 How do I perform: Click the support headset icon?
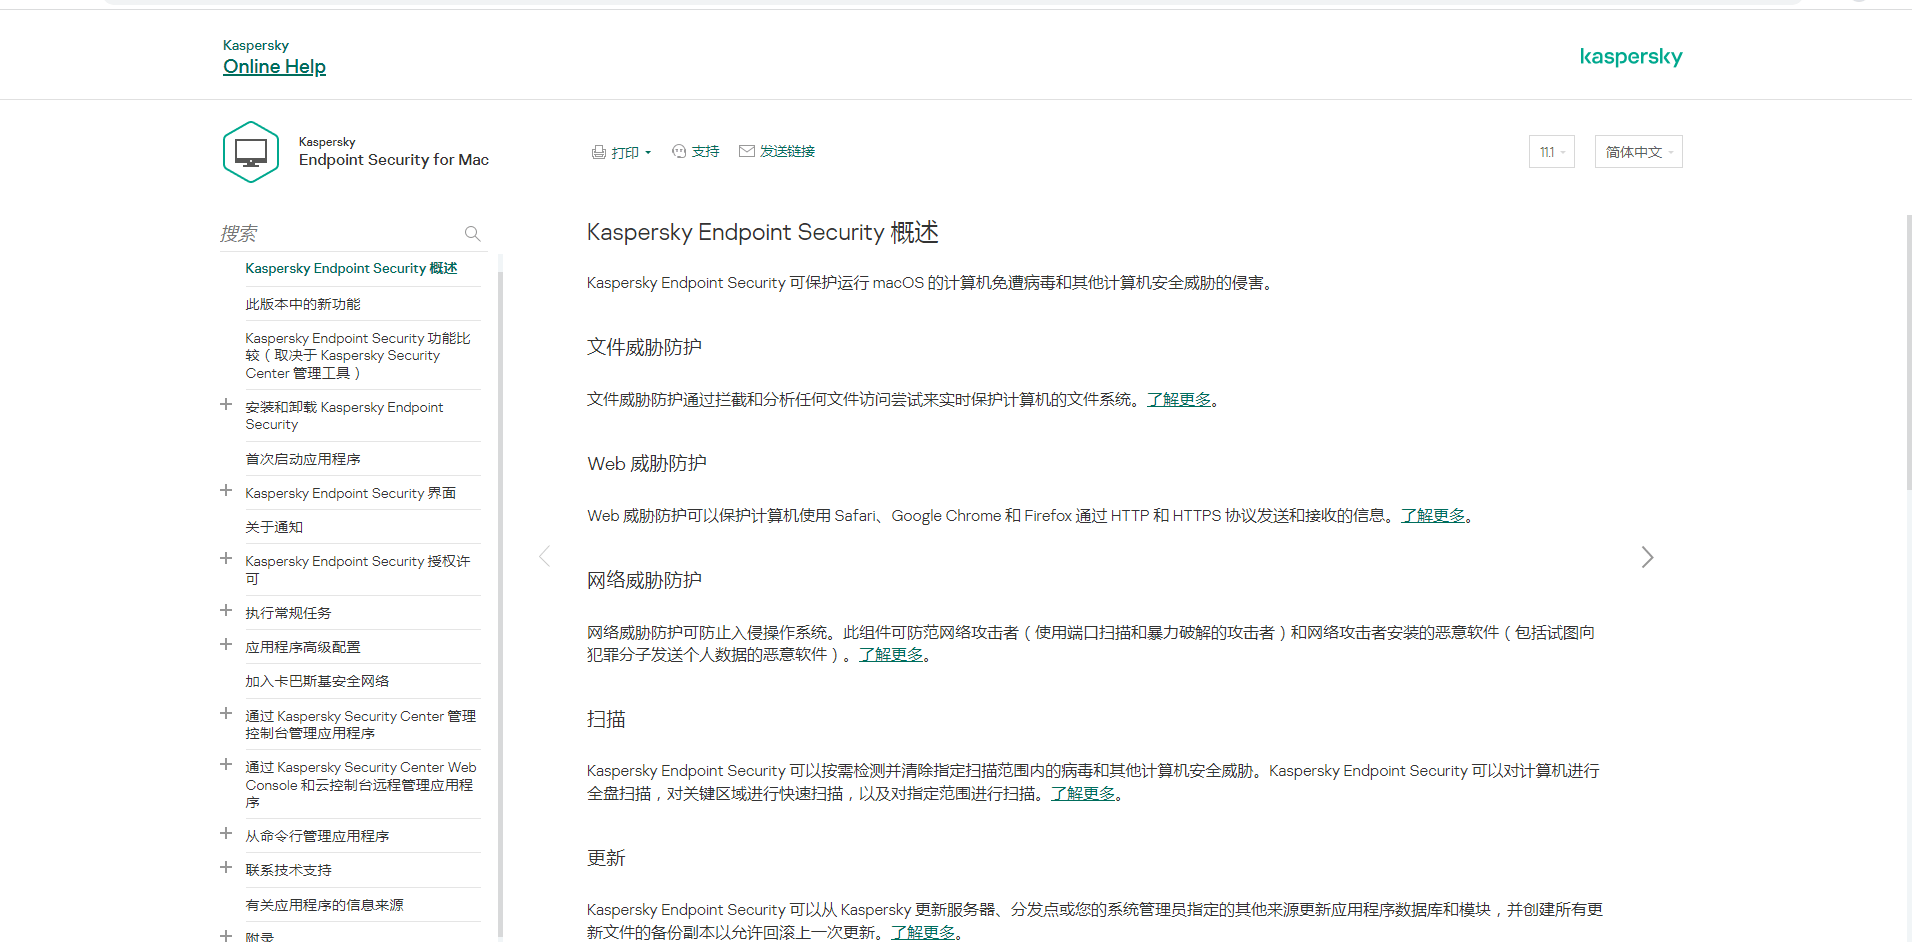click(679, 151)
